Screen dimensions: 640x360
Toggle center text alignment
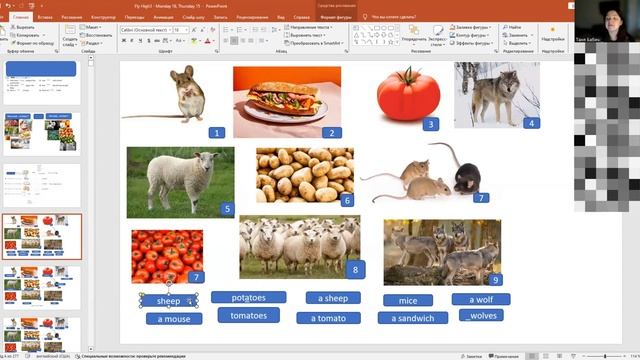(234, 41)
